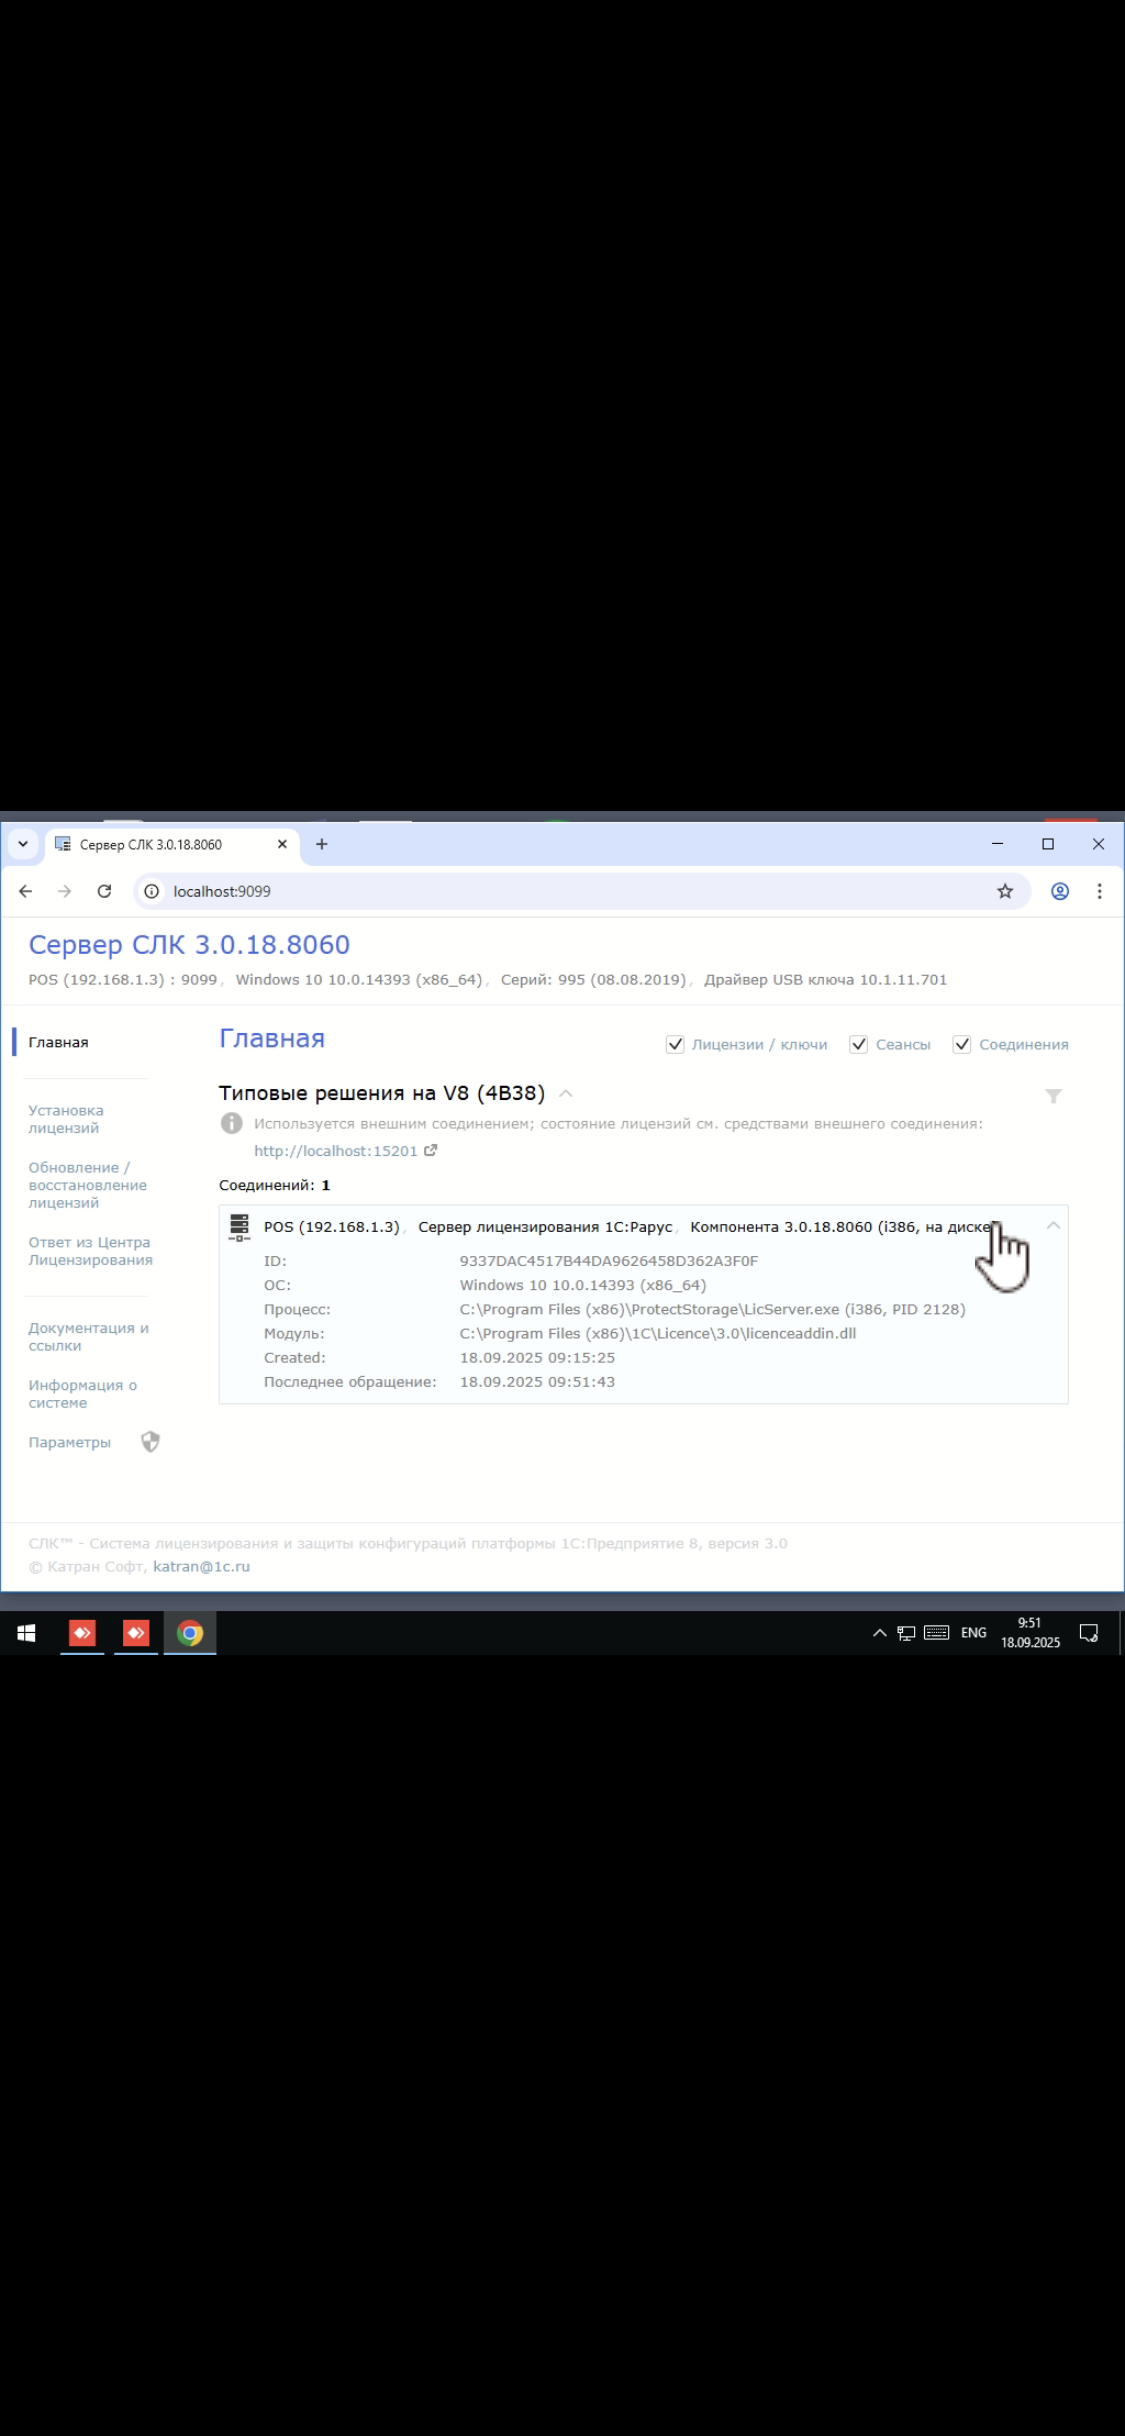This screenshot has width=1125, height=2436.
Task: Disable the Соединения checkbox
Action: (962, 1044)
